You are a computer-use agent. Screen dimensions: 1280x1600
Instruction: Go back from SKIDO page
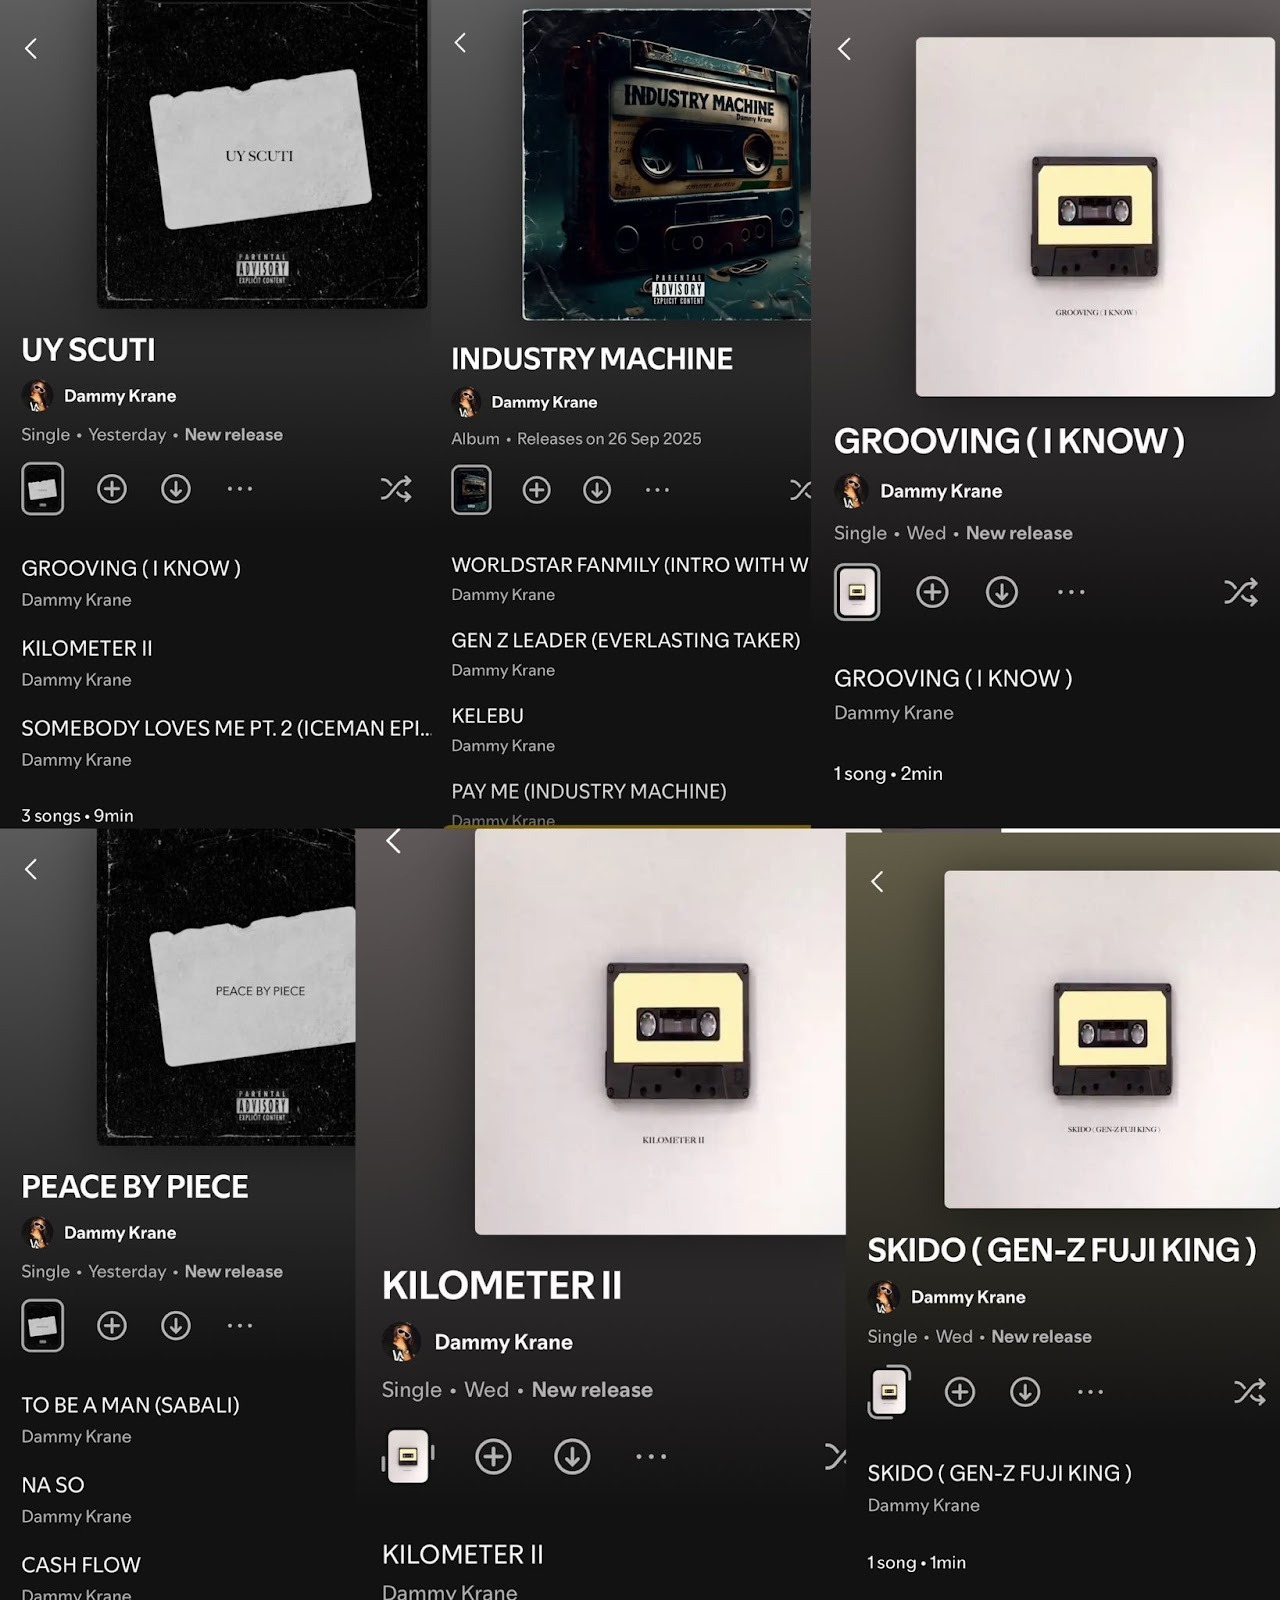(877, 881)
